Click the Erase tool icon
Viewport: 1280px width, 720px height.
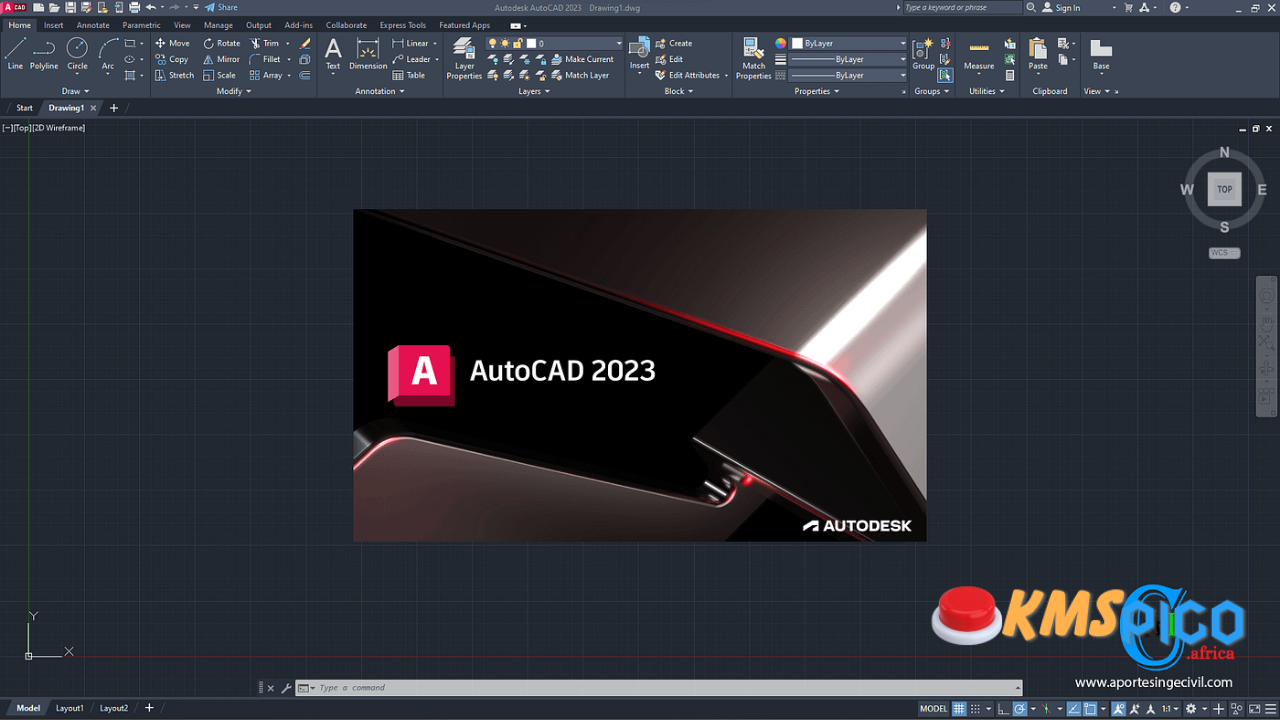pos(305,43)
